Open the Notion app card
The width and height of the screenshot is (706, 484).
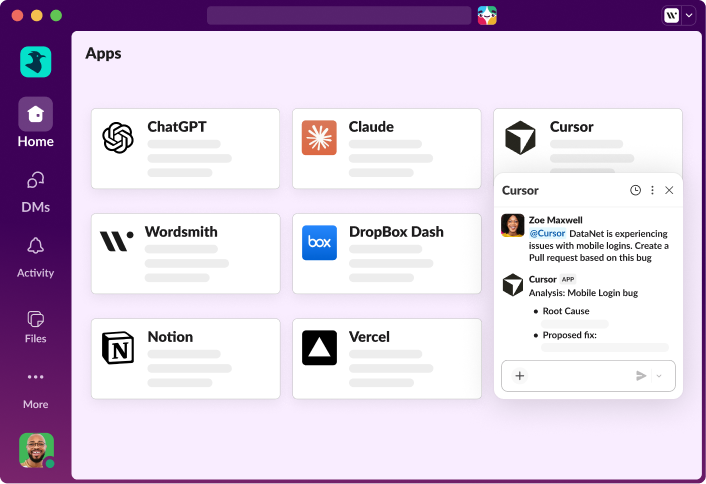click(186, 359)
